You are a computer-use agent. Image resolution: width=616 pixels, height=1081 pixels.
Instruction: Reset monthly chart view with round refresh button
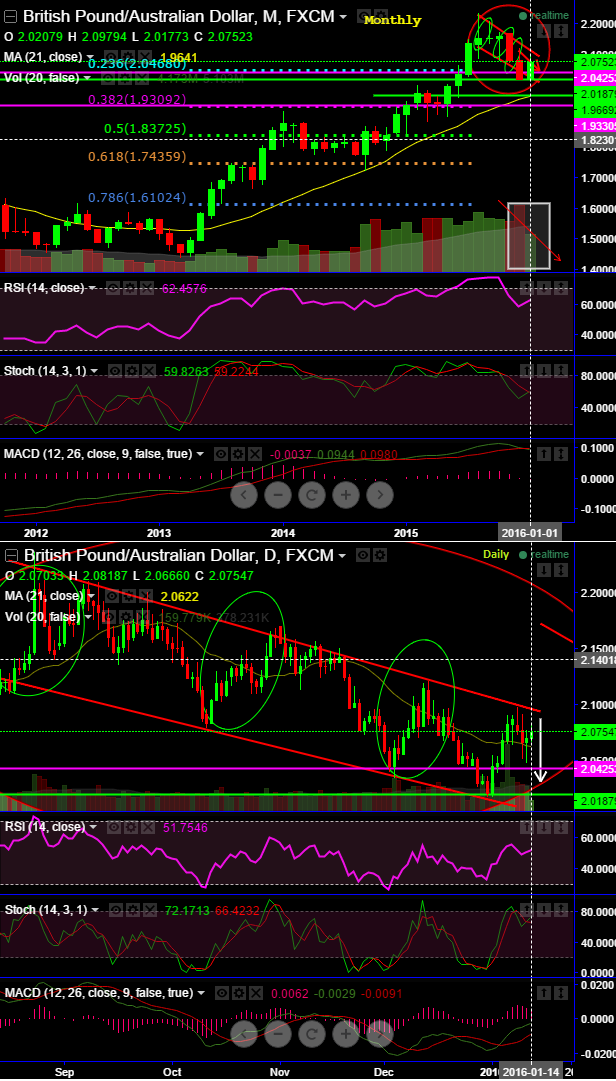[x=311, y=494]
